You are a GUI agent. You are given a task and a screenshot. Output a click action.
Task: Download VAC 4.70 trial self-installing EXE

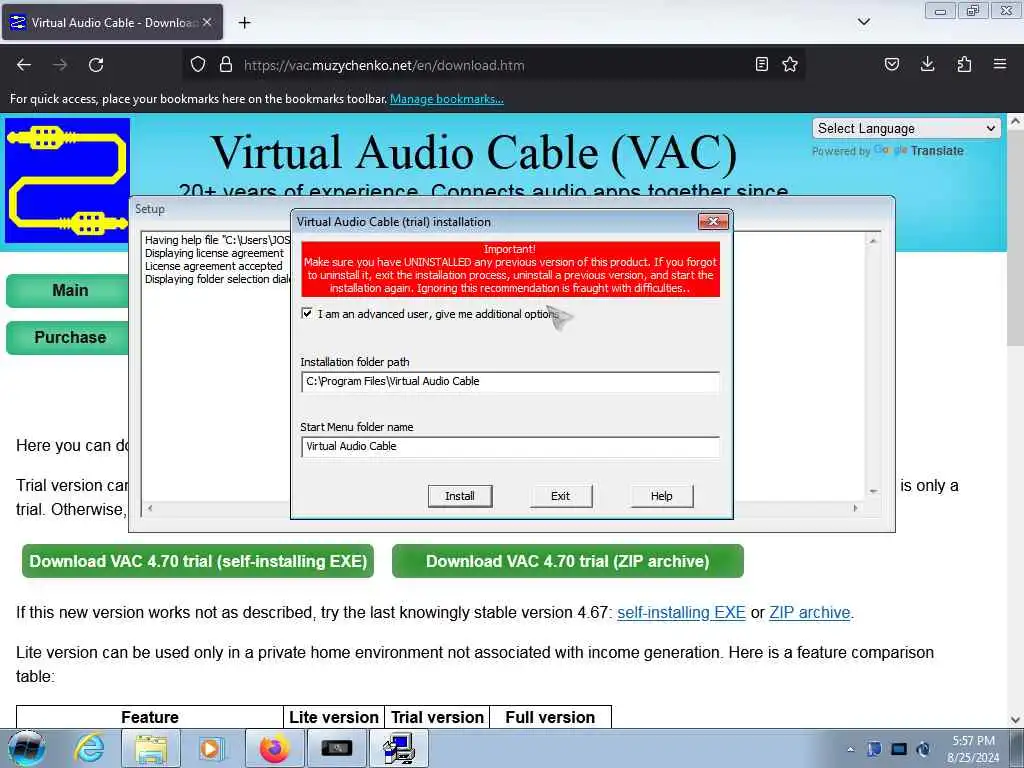198,561
